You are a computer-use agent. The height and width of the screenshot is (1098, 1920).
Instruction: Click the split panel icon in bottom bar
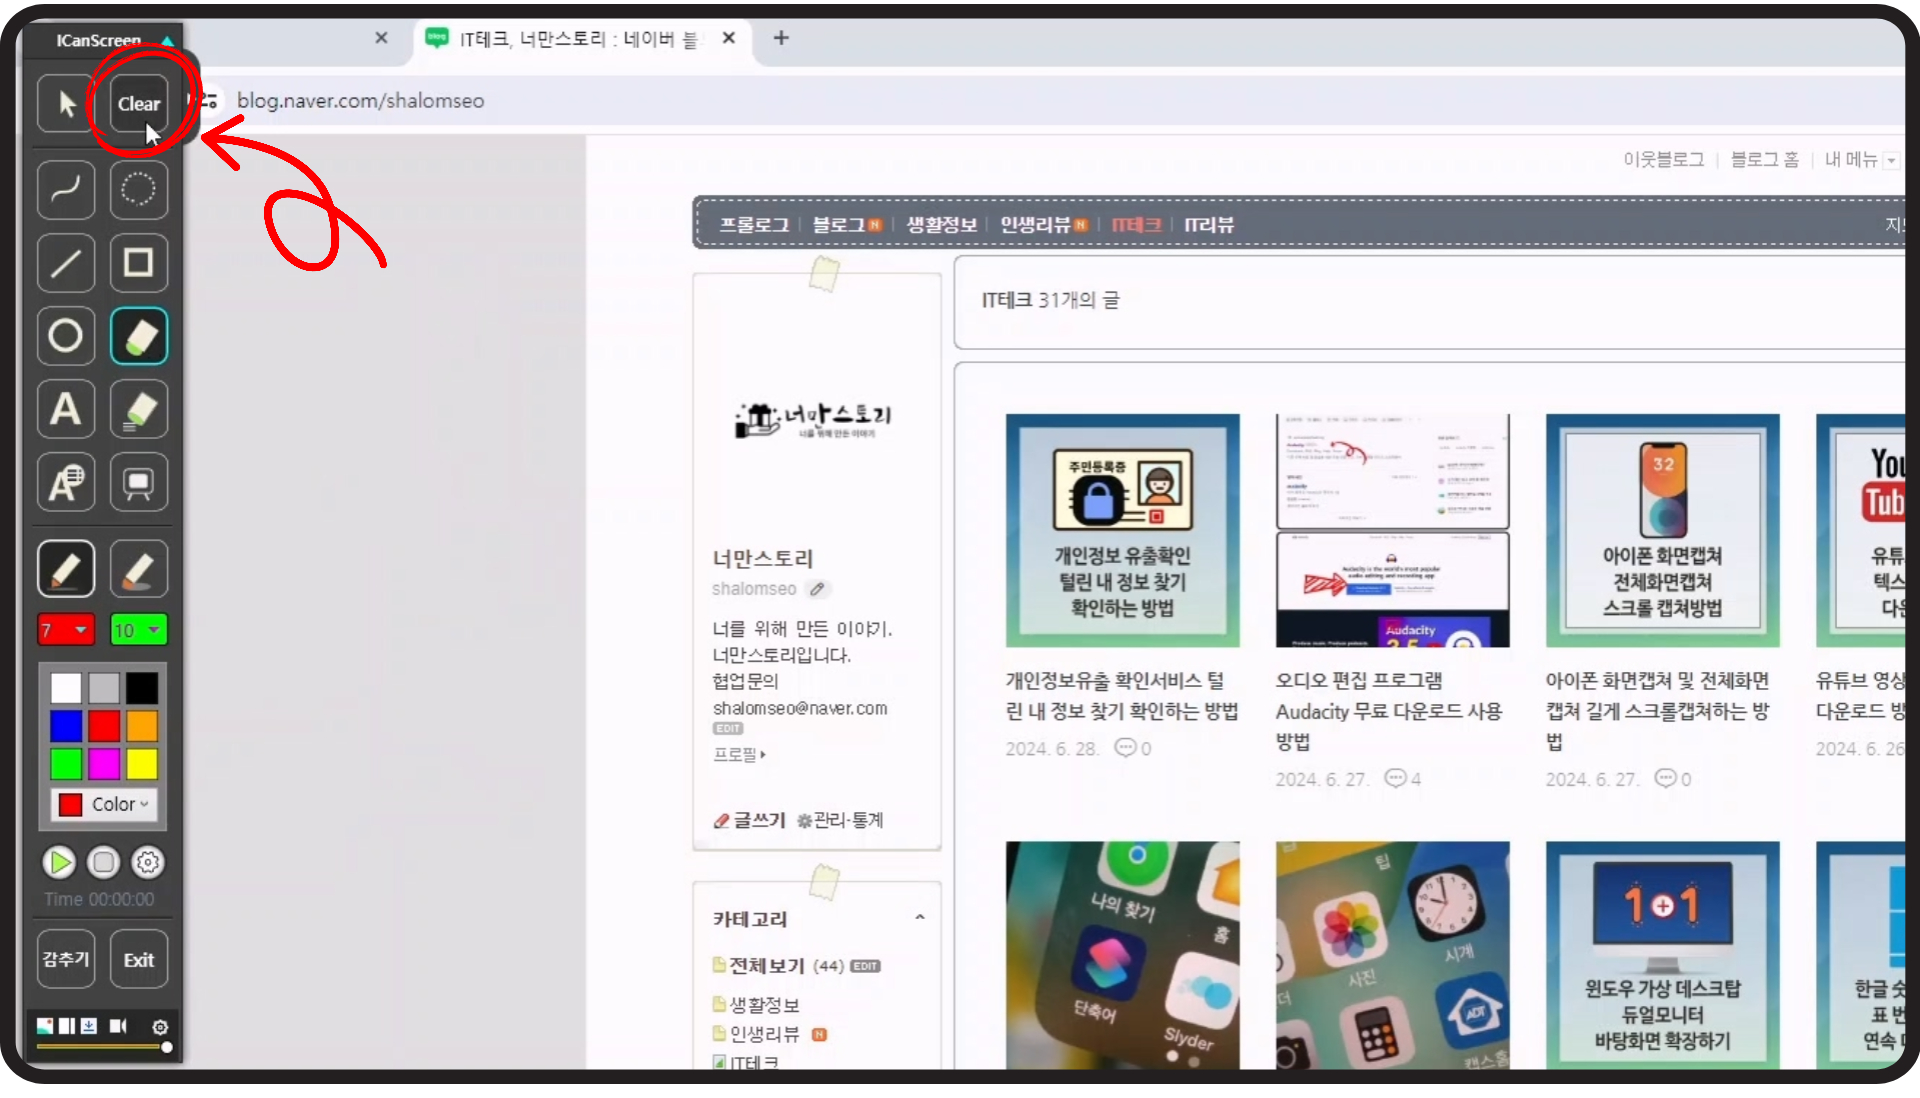(x=67, y=1026)
